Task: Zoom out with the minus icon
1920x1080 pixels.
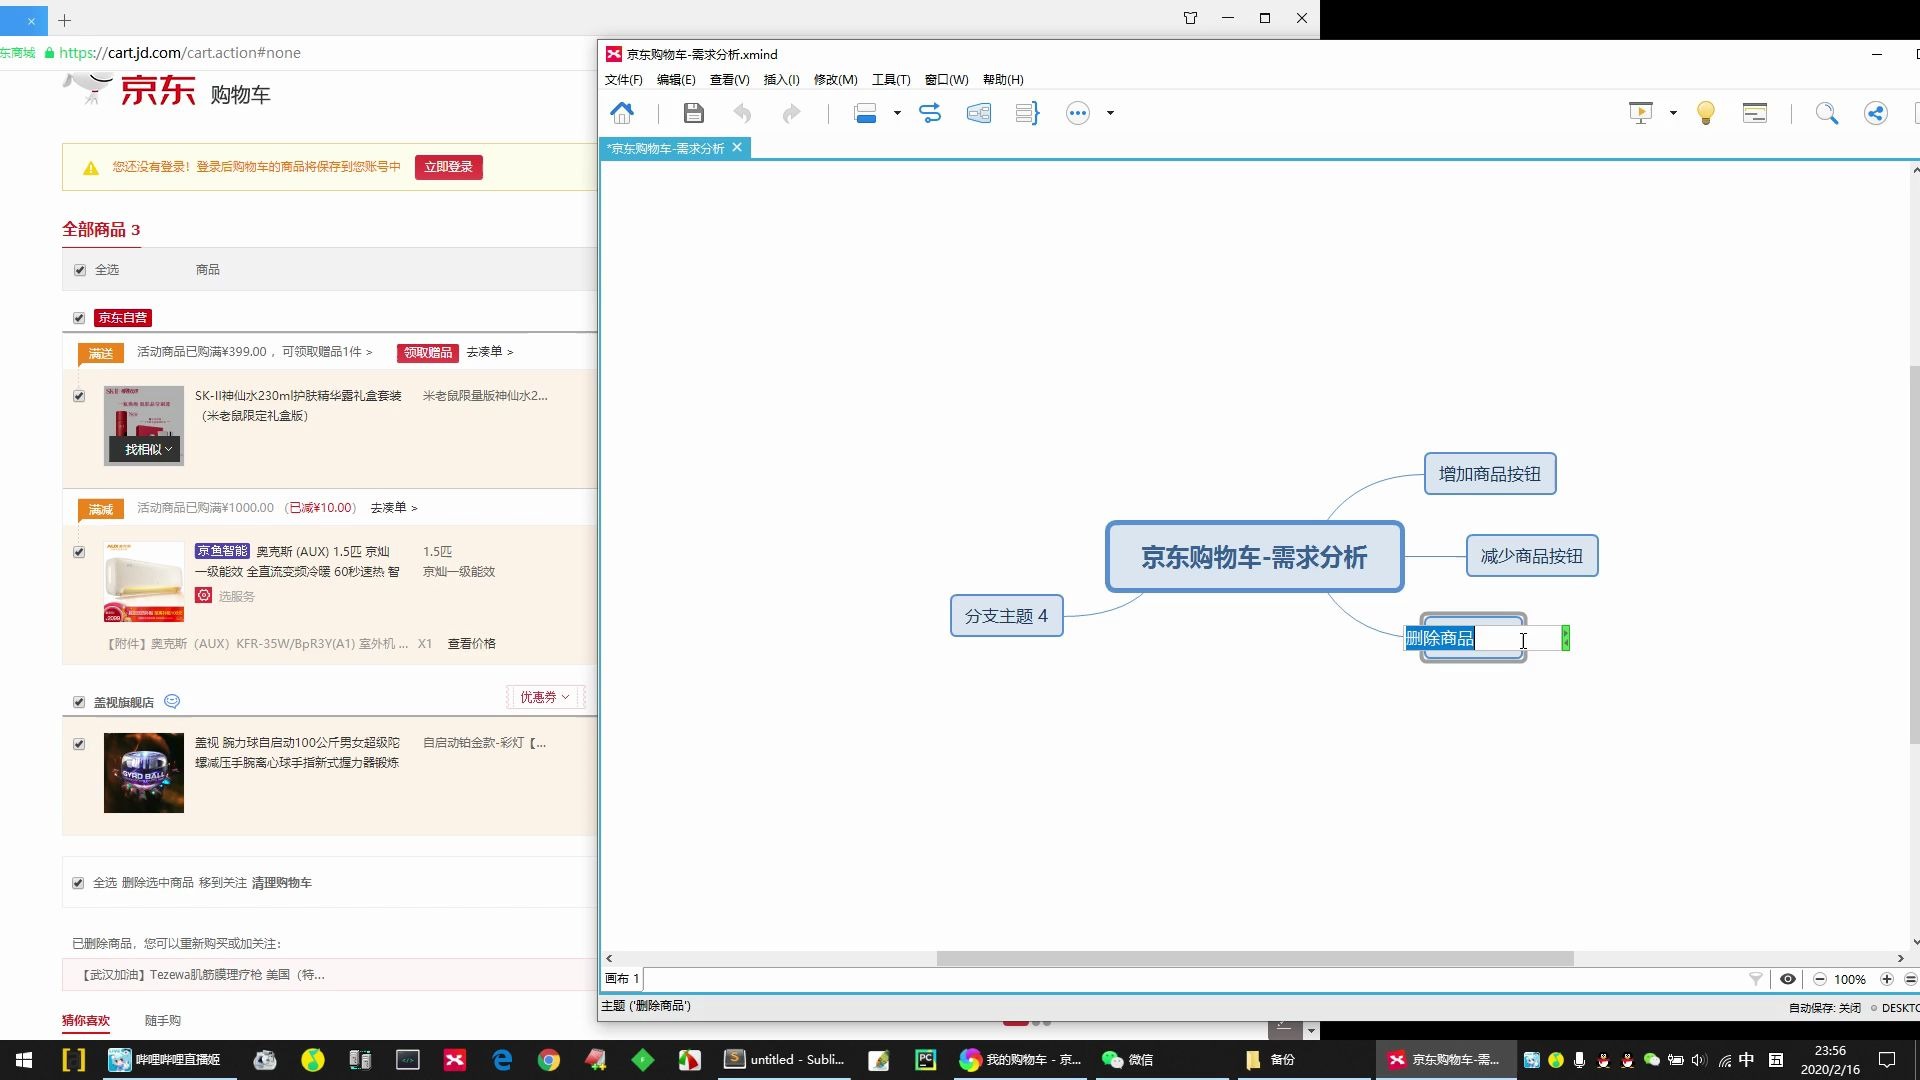Action: click(x=1820, y=979)
